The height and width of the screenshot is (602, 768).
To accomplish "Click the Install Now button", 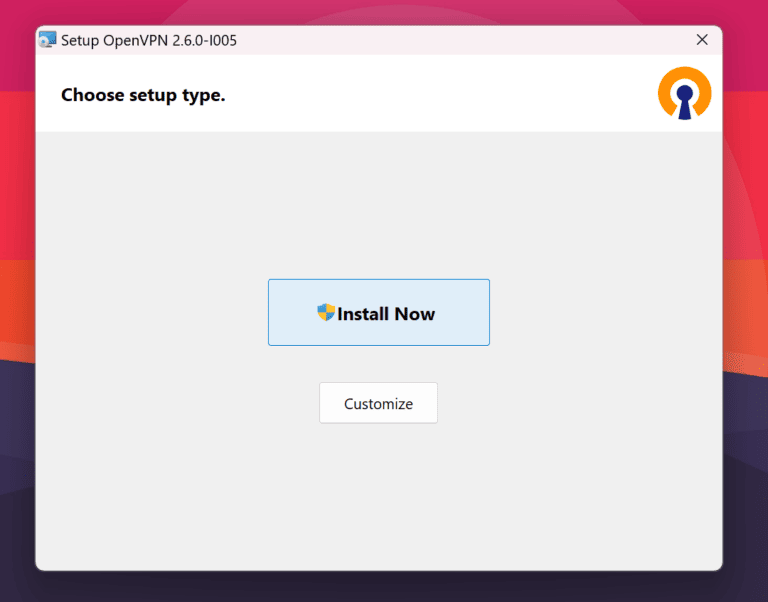I will (378, 312).
